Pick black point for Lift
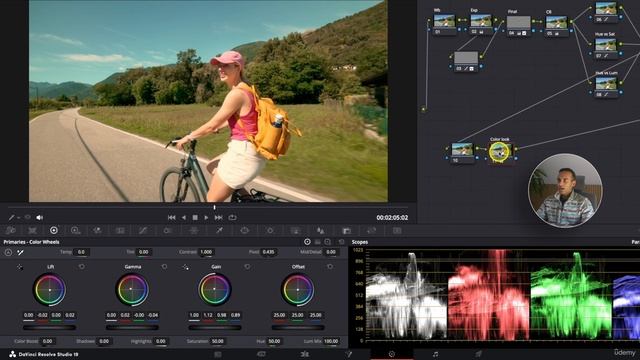 [x=20, y=267]
